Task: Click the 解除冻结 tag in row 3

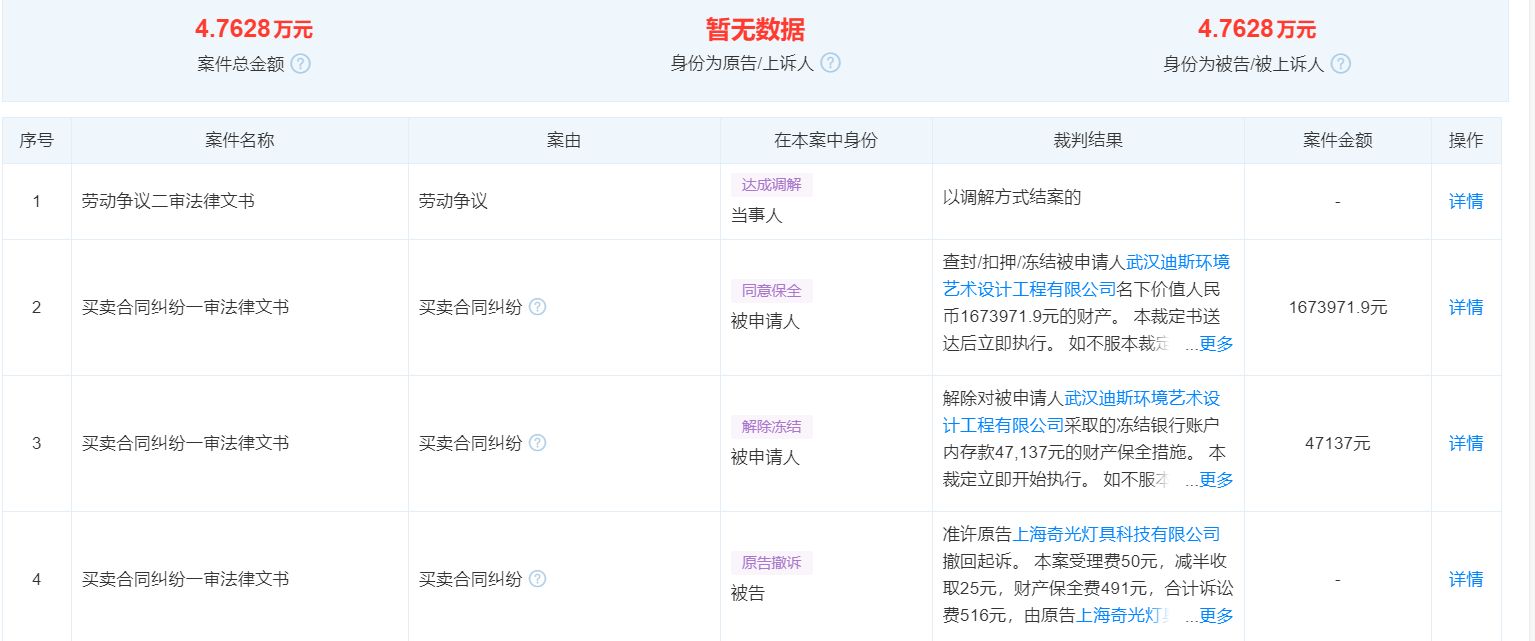Action: [771, 425]
